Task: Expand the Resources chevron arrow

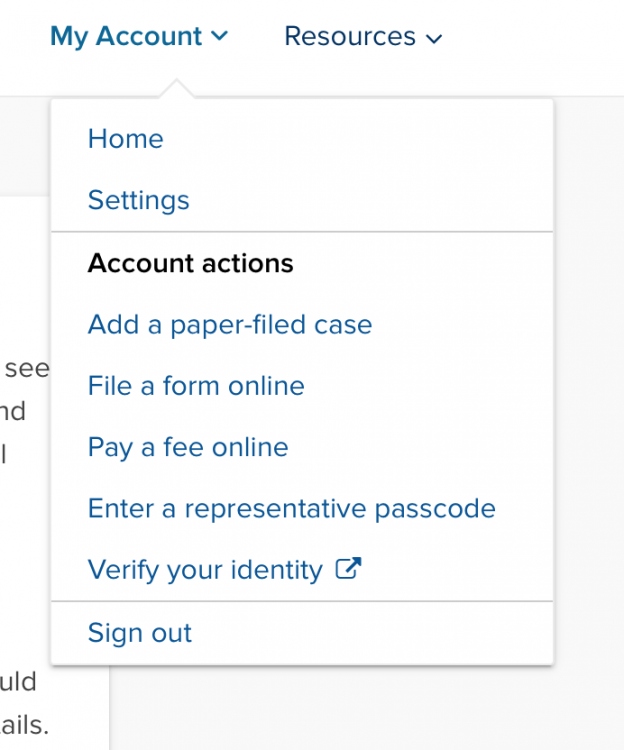Action: point(434,38)
